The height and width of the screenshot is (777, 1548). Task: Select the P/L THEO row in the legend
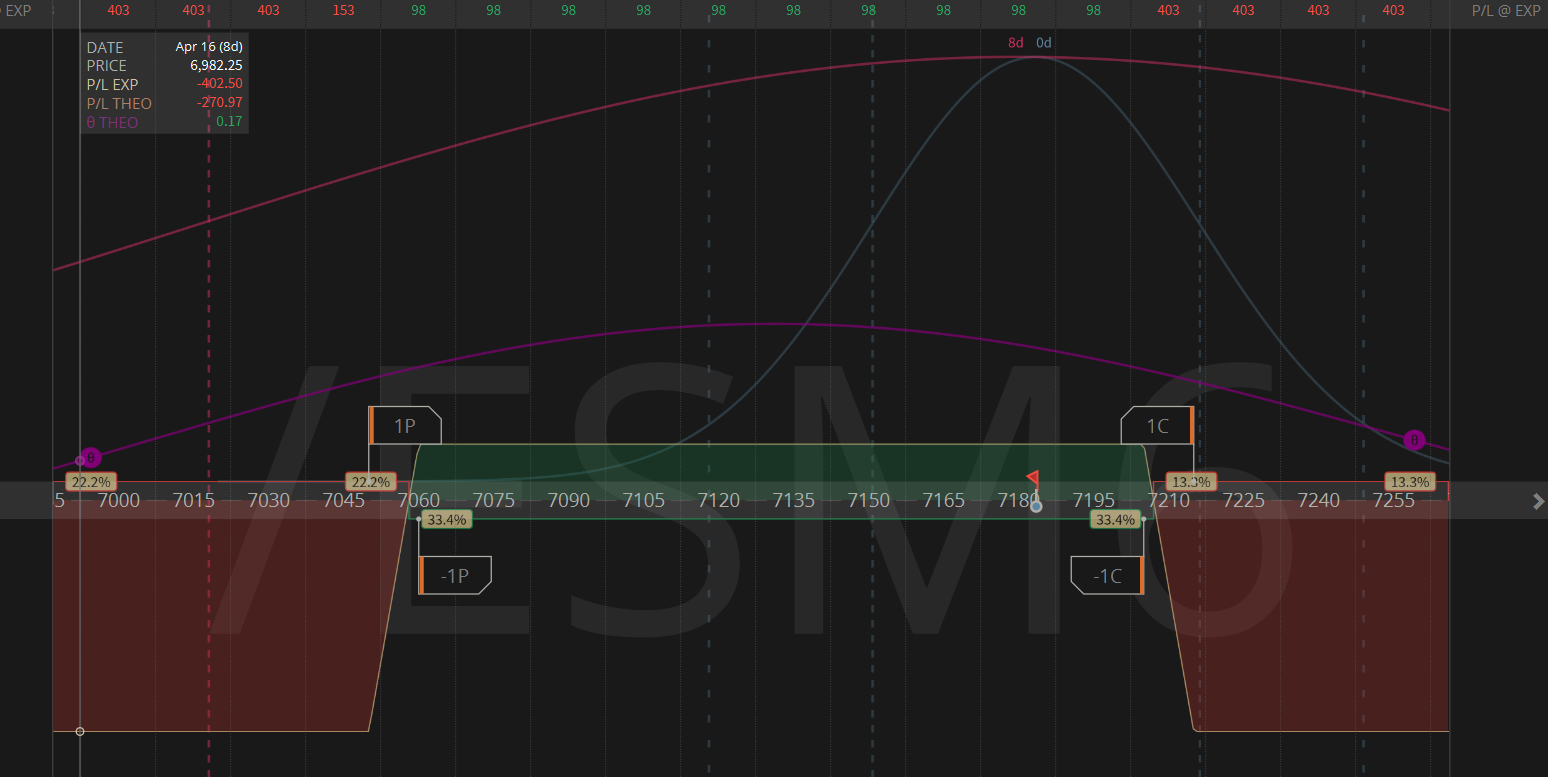pos(119,103)
